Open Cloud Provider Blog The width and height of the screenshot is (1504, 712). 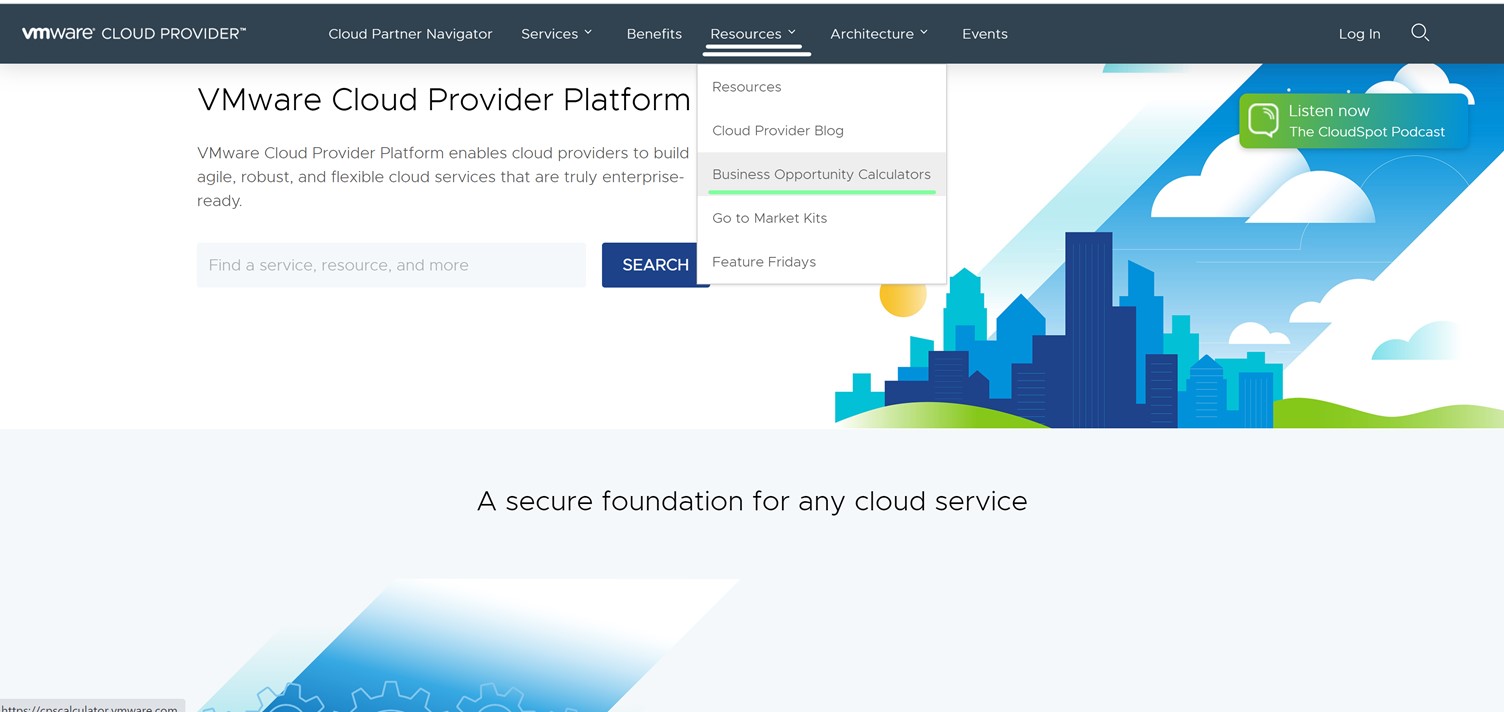[822, 131]
